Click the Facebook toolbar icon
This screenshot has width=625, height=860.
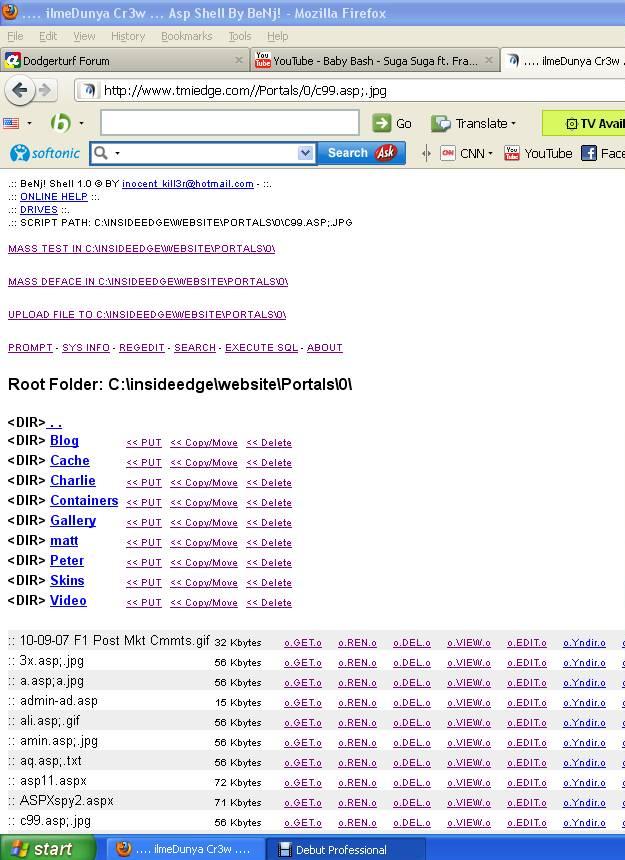pyautogui.click(x=588, y=153)
